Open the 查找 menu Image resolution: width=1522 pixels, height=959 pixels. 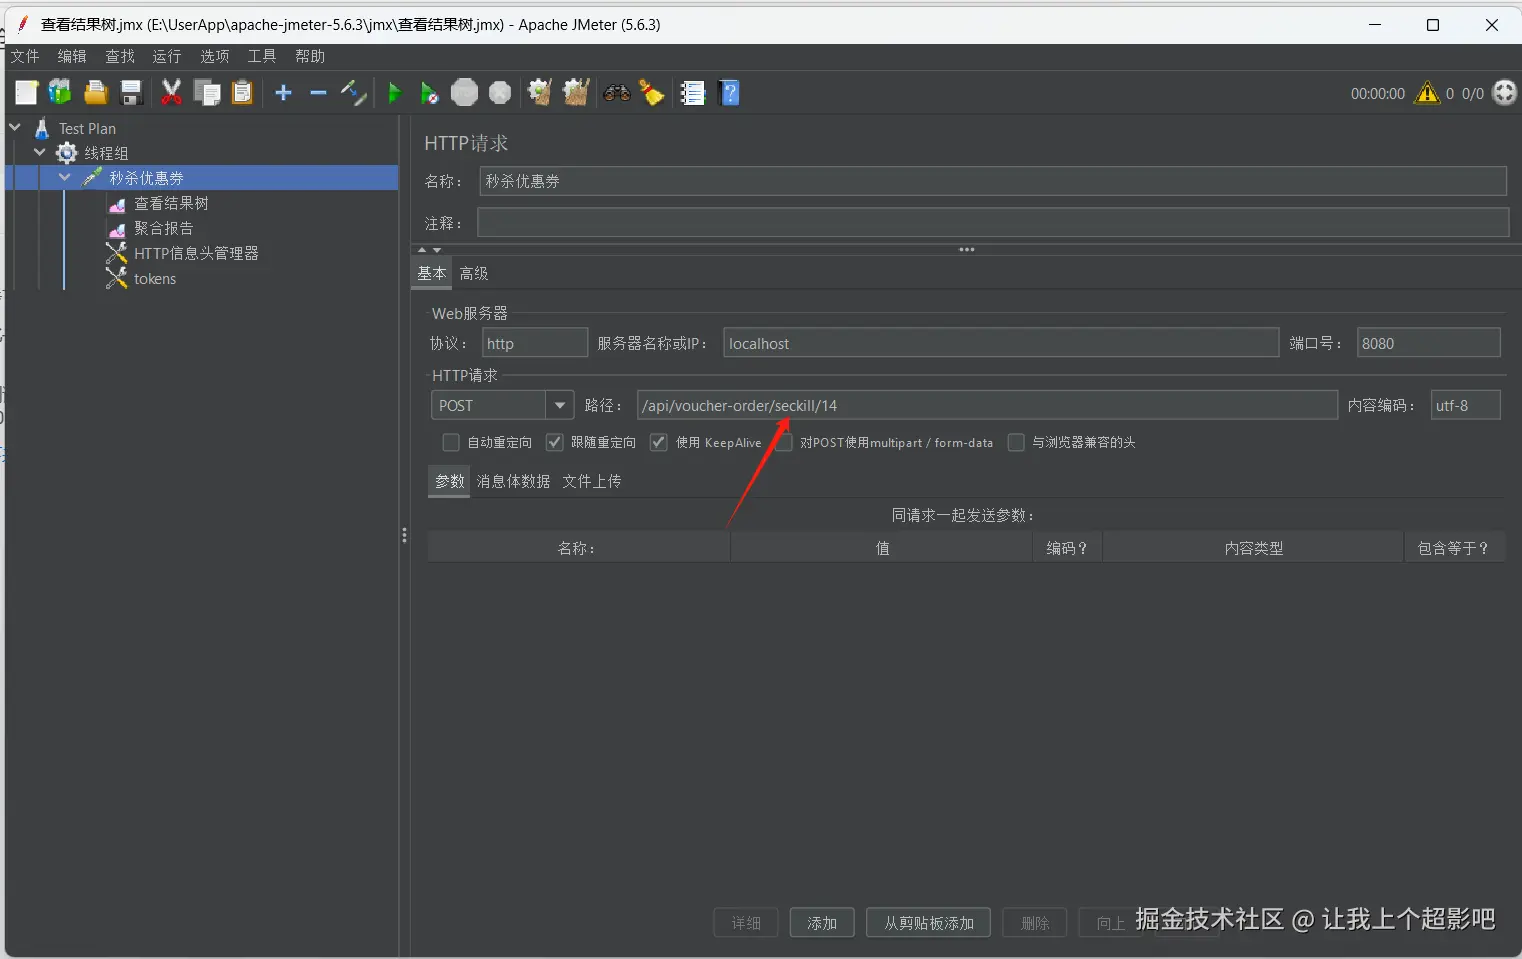tap(120, 56)
